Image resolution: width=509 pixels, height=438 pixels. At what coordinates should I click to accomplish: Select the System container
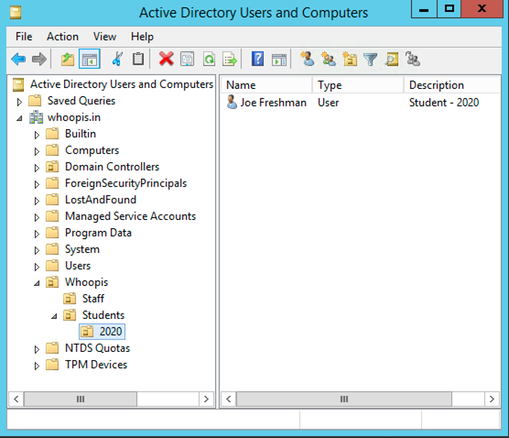coord(82,249)
